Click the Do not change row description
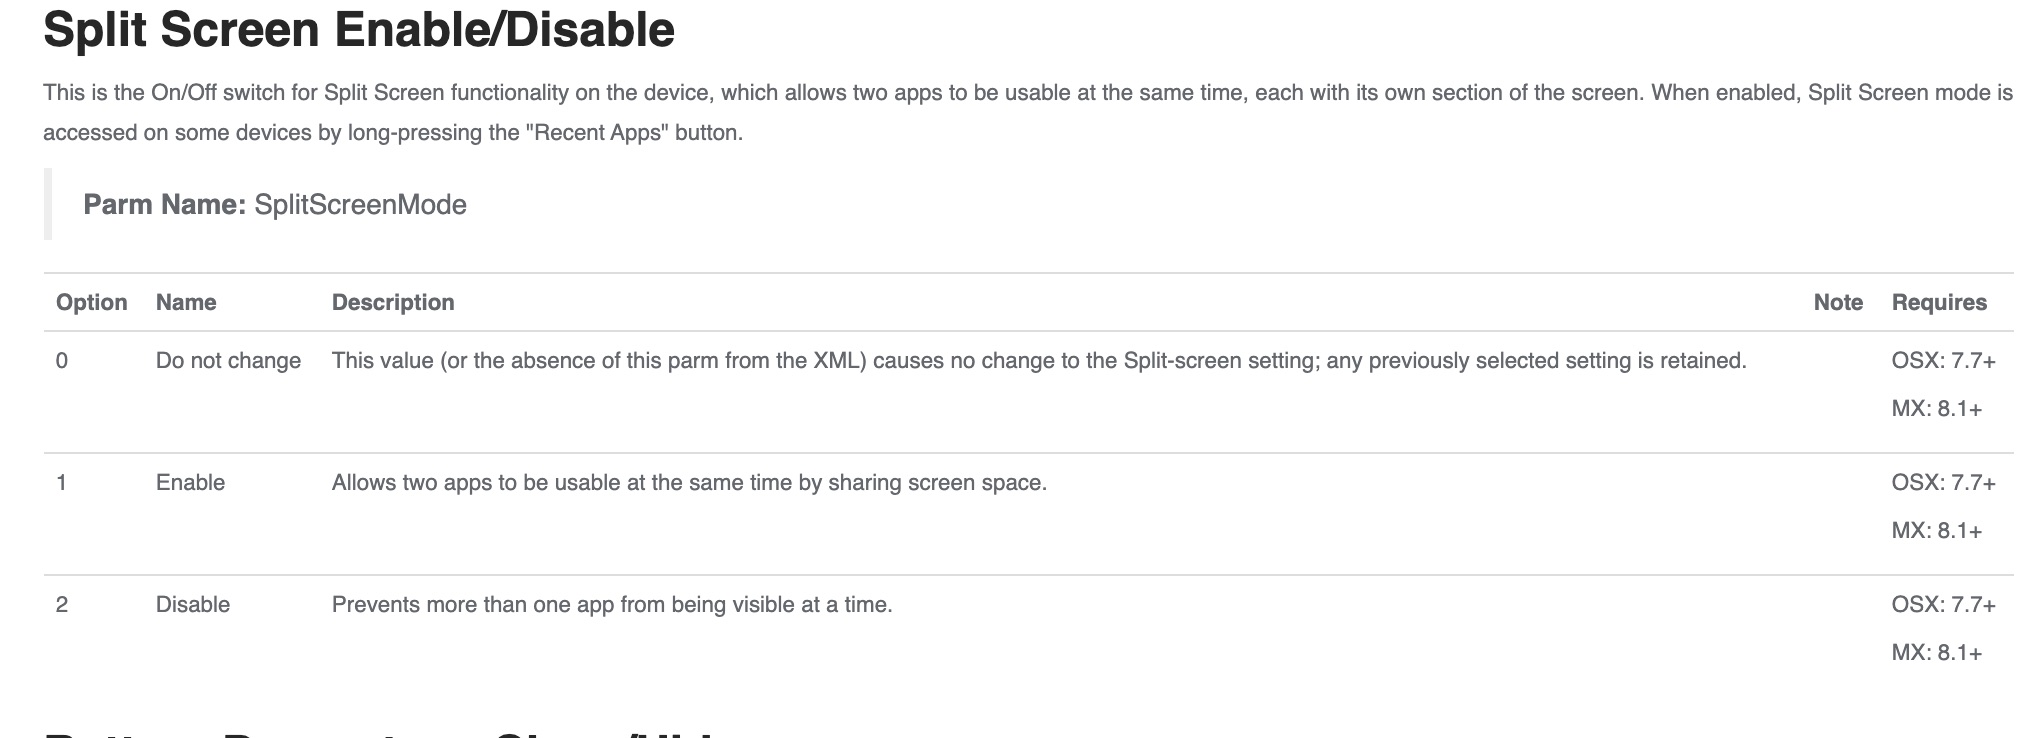Image resolution: width=2026 pixels, height=738 pixels. coord(1039,361)
